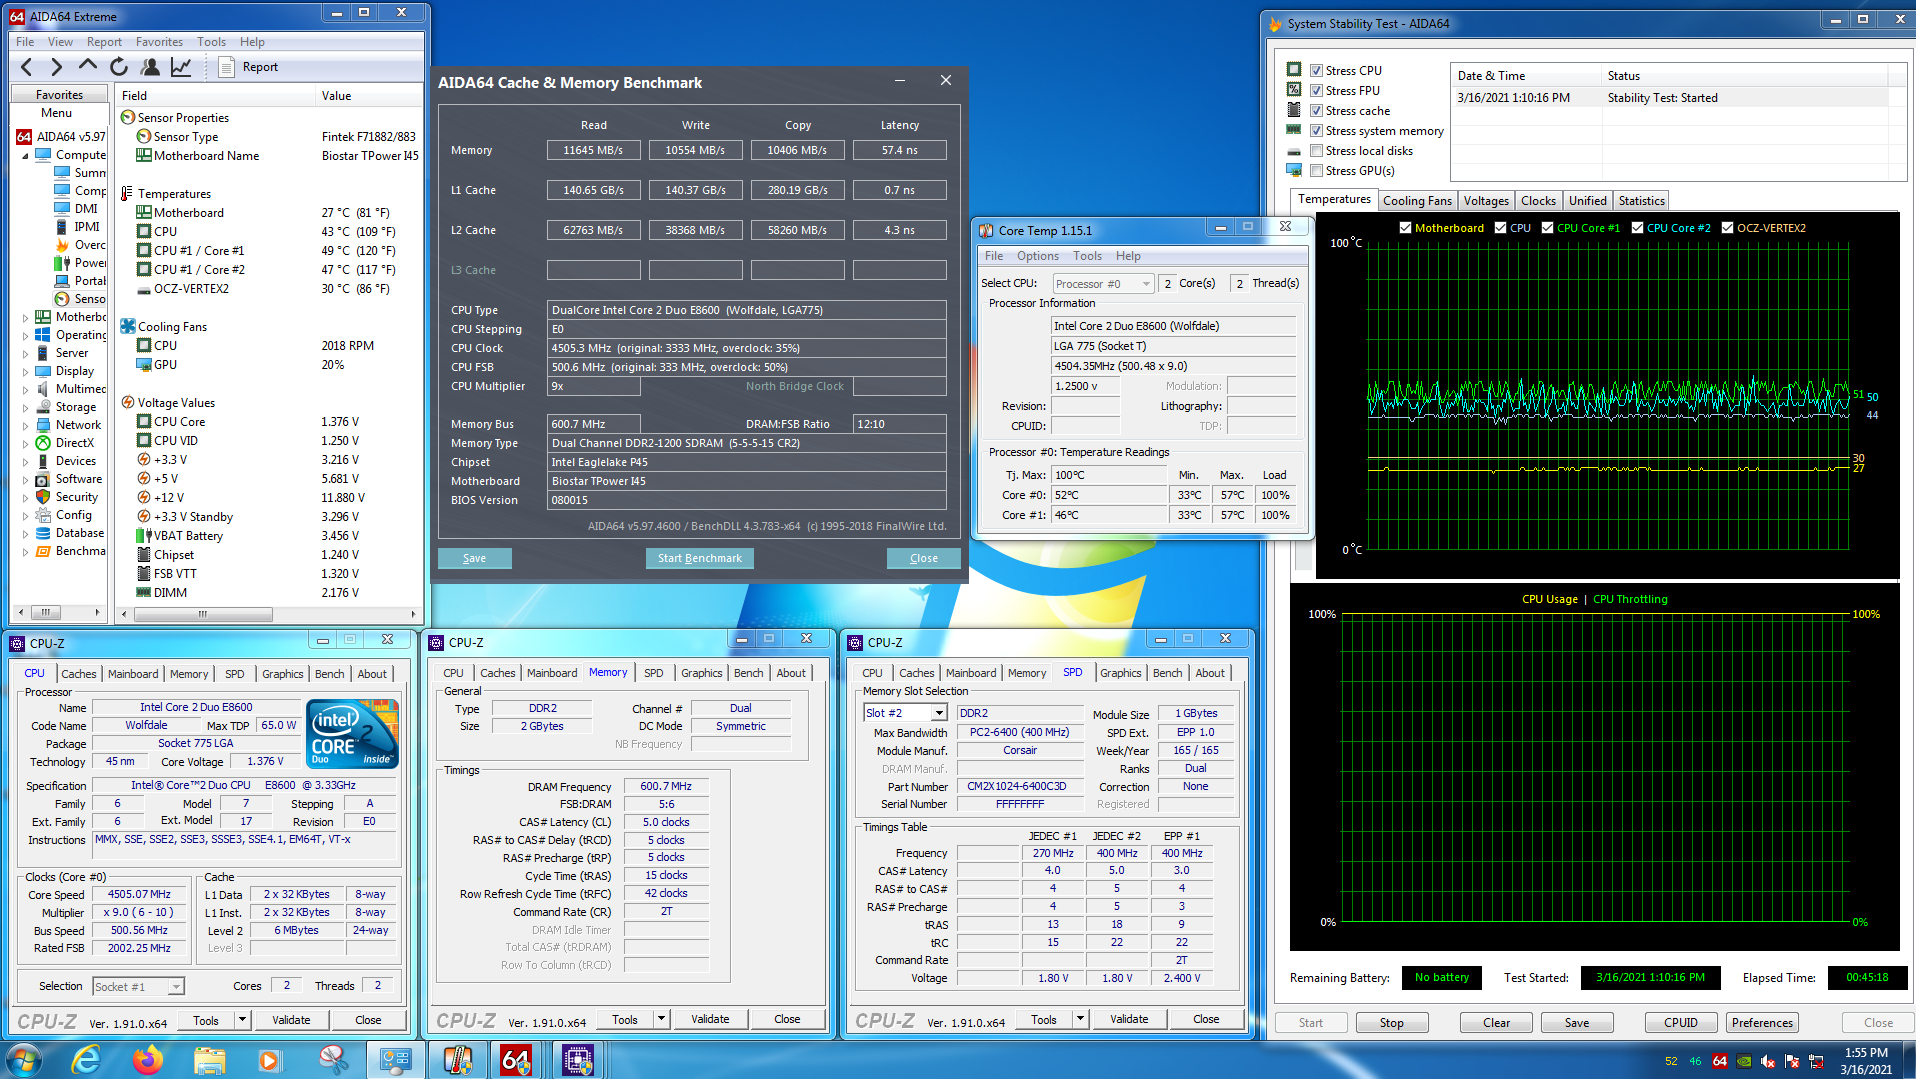Click the AIDA64 user profile toolbar icon
Image resolution: width=1916 pixels, height=1079 pixels.
150,67
